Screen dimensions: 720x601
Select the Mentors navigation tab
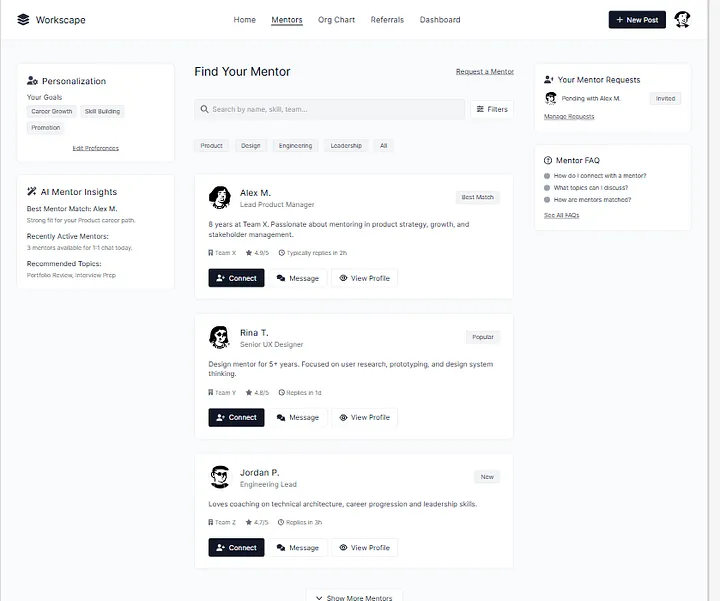coord(287,20)
